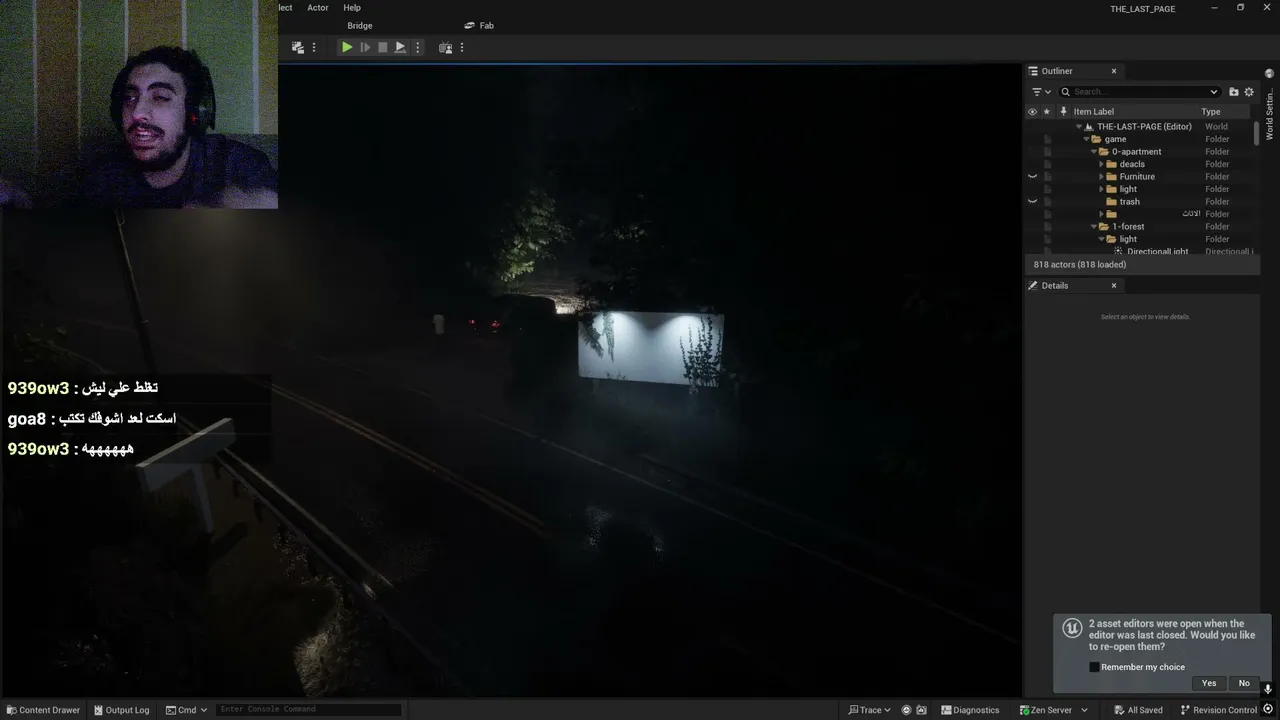1280x720 pixels.
Task: Expand the Outliner search history dropdown
Action: pos(1214,92)
